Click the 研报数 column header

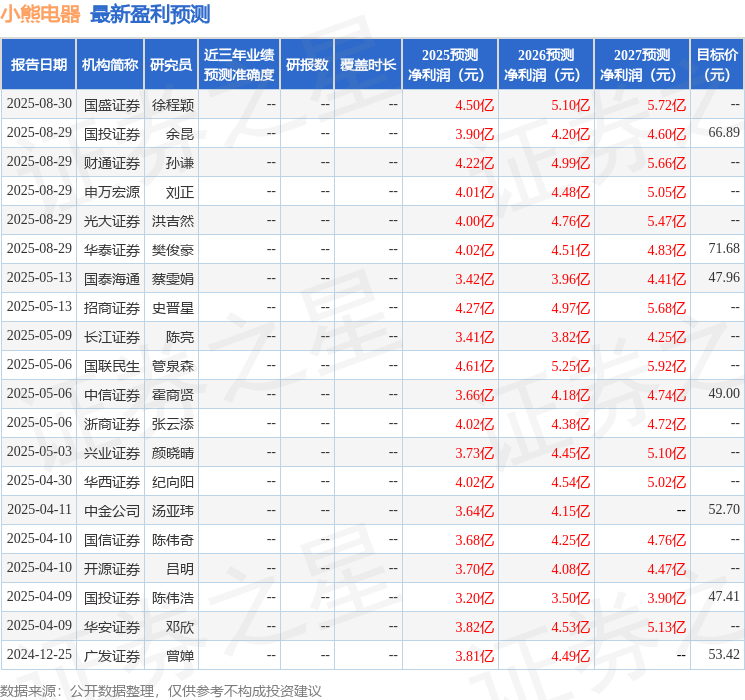(x=306, y=65)
